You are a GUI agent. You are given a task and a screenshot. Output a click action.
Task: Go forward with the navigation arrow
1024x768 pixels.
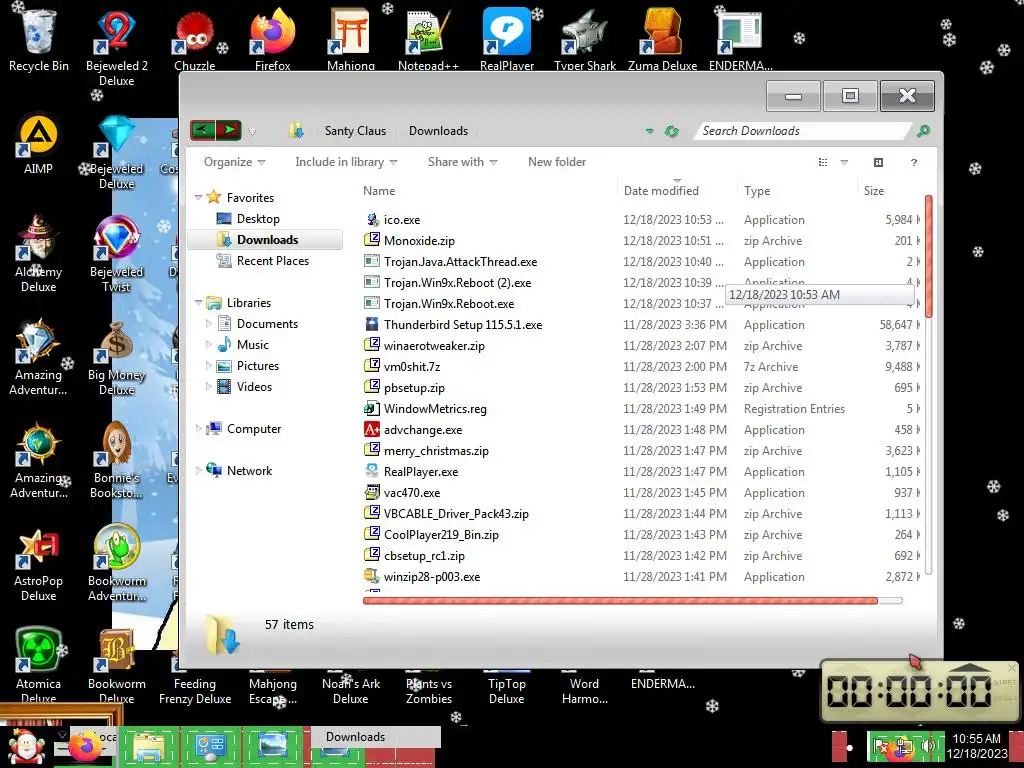pyautogui.click(x=229, y=130)
